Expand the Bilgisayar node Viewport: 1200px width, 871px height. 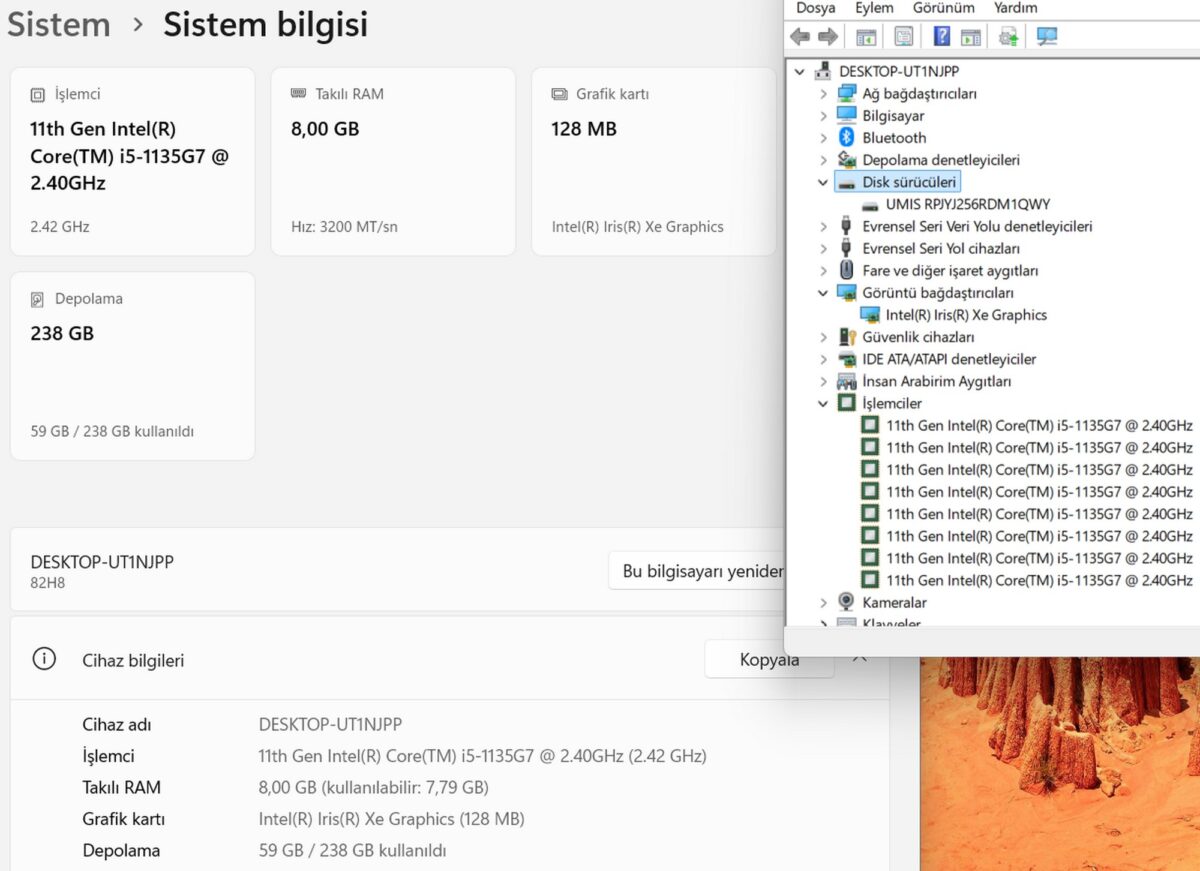(x=823, y=115)
